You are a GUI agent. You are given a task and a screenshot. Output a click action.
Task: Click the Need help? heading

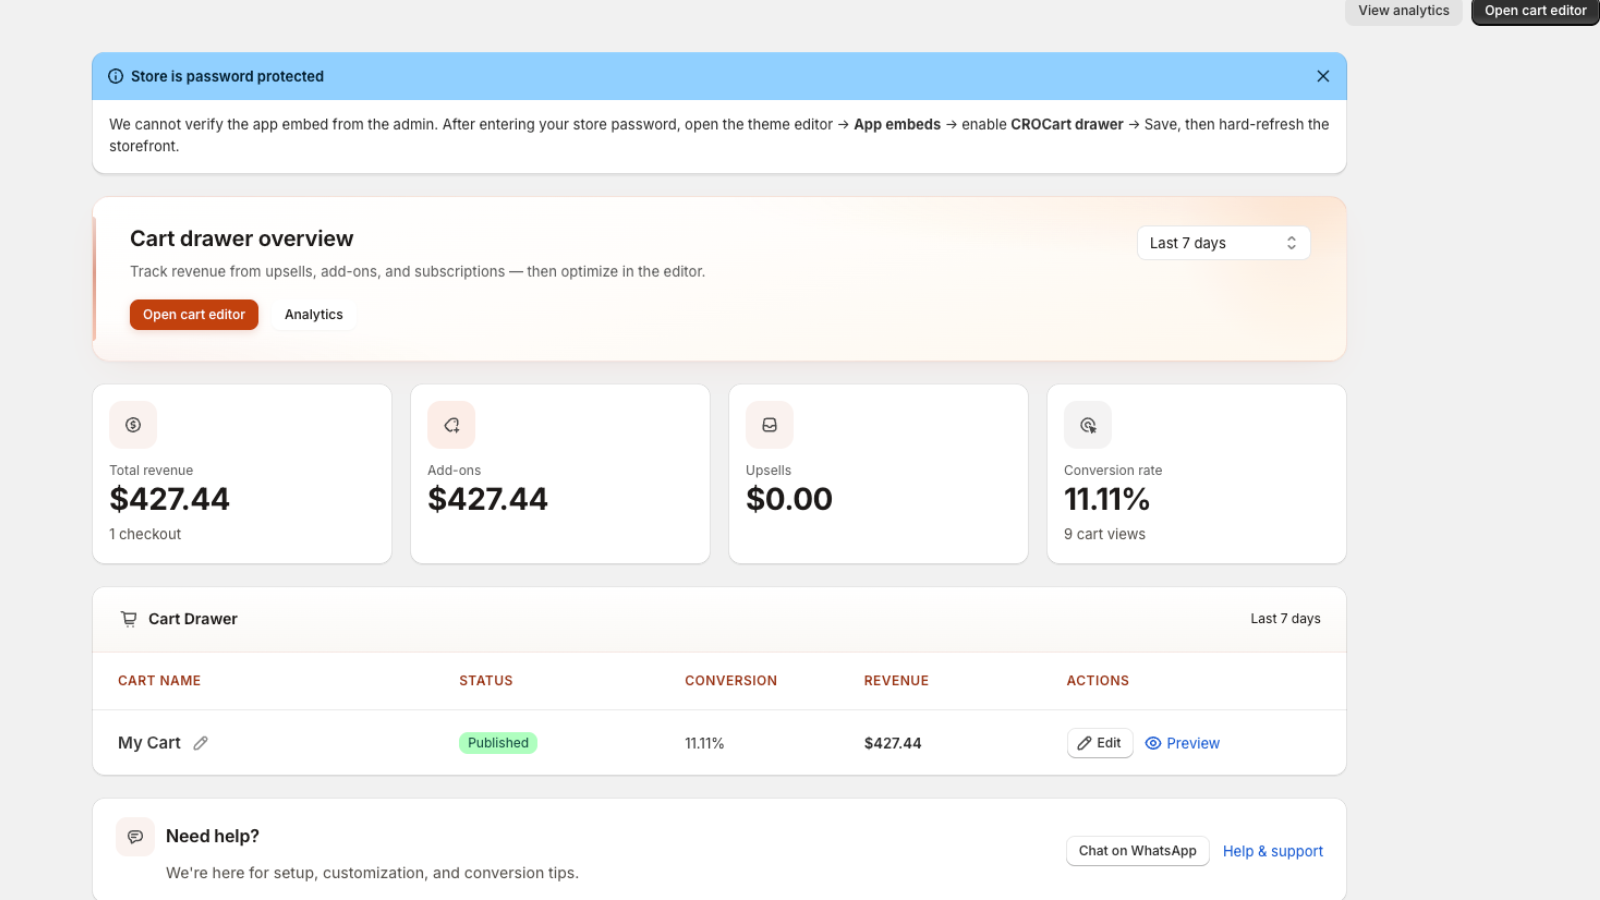(212, 837)
